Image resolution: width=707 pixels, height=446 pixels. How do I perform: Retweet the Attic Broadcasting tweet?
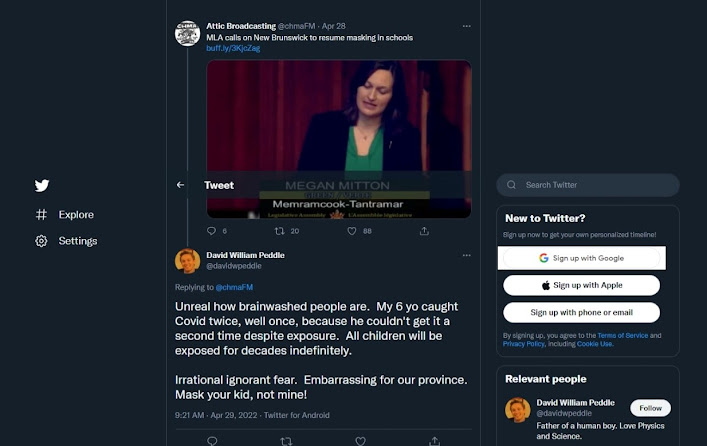280,231
